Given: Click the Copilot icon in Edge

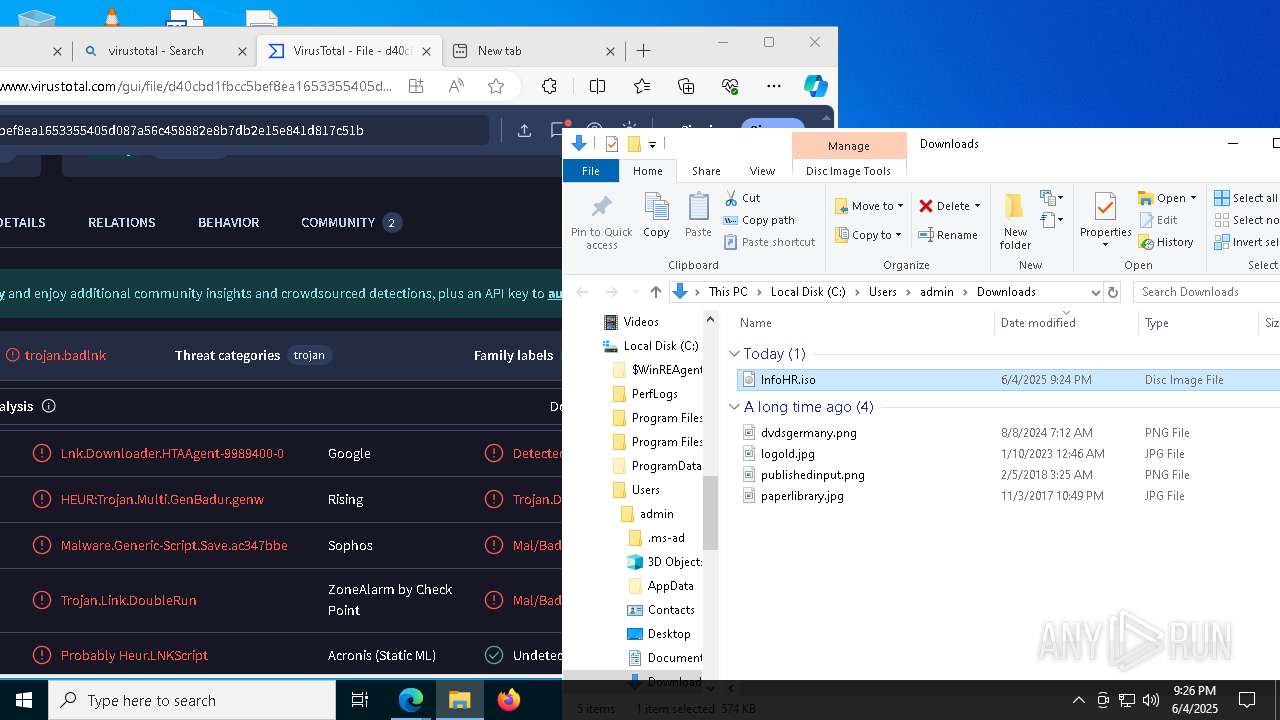Looking at the screenshot, I should (x=816, y=86).
